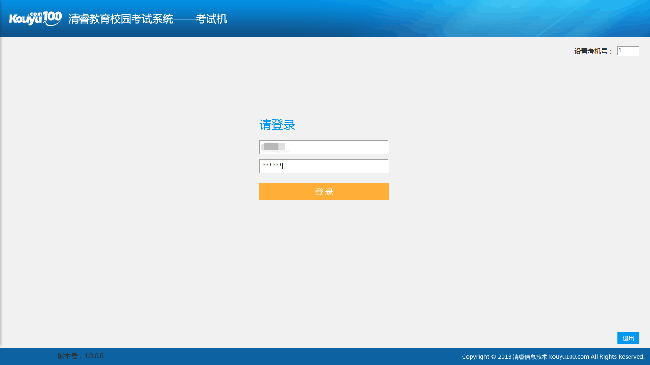650x365 pixels.
Task: Click the 请登录 heading text
Action: pos(277,125)
